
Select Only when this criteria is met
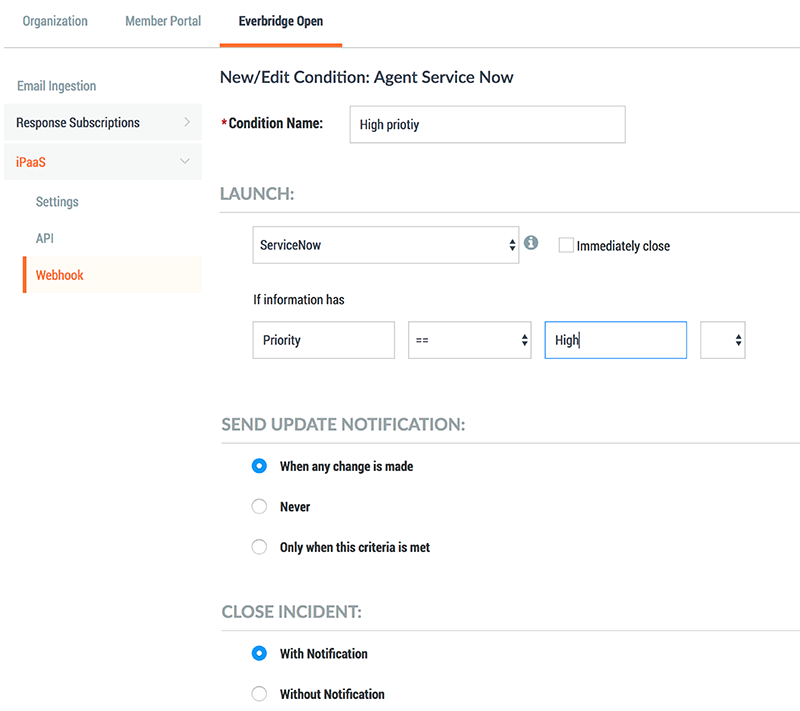(259, 547)
